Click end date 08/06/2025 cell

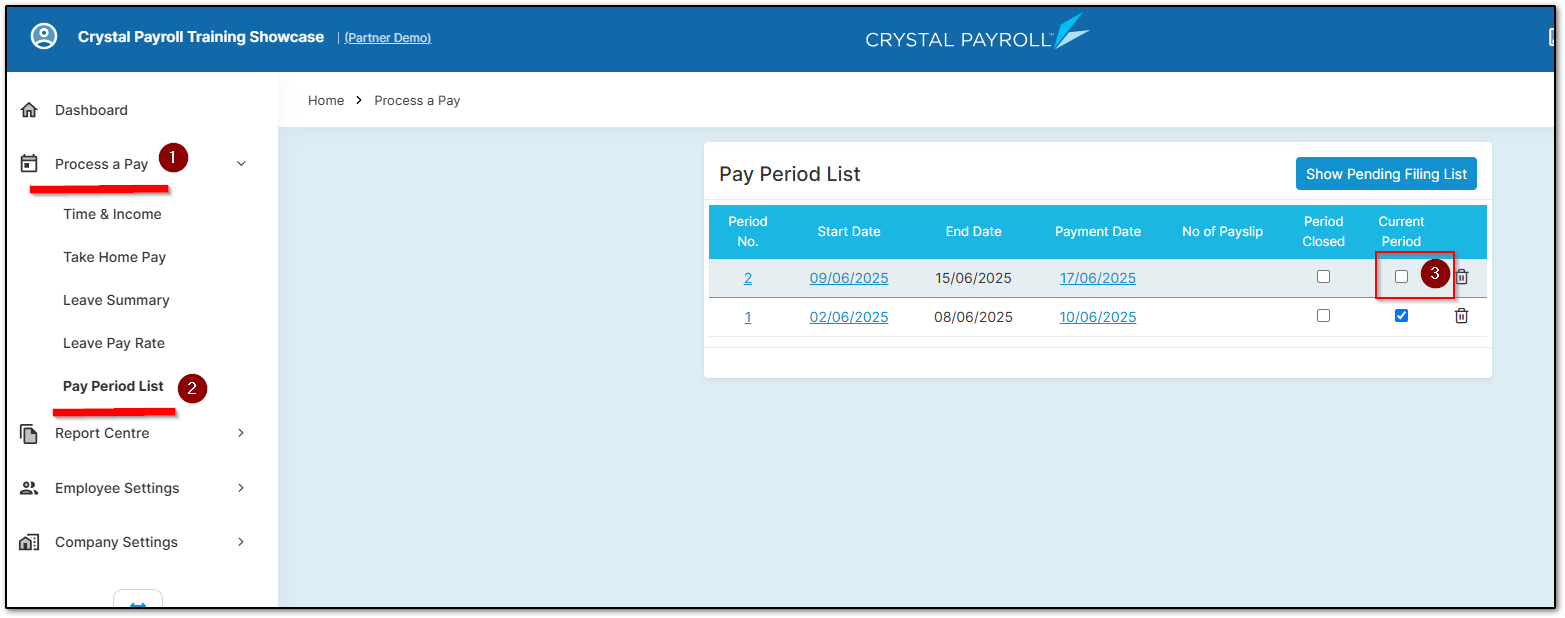click(x=974, y=317)
